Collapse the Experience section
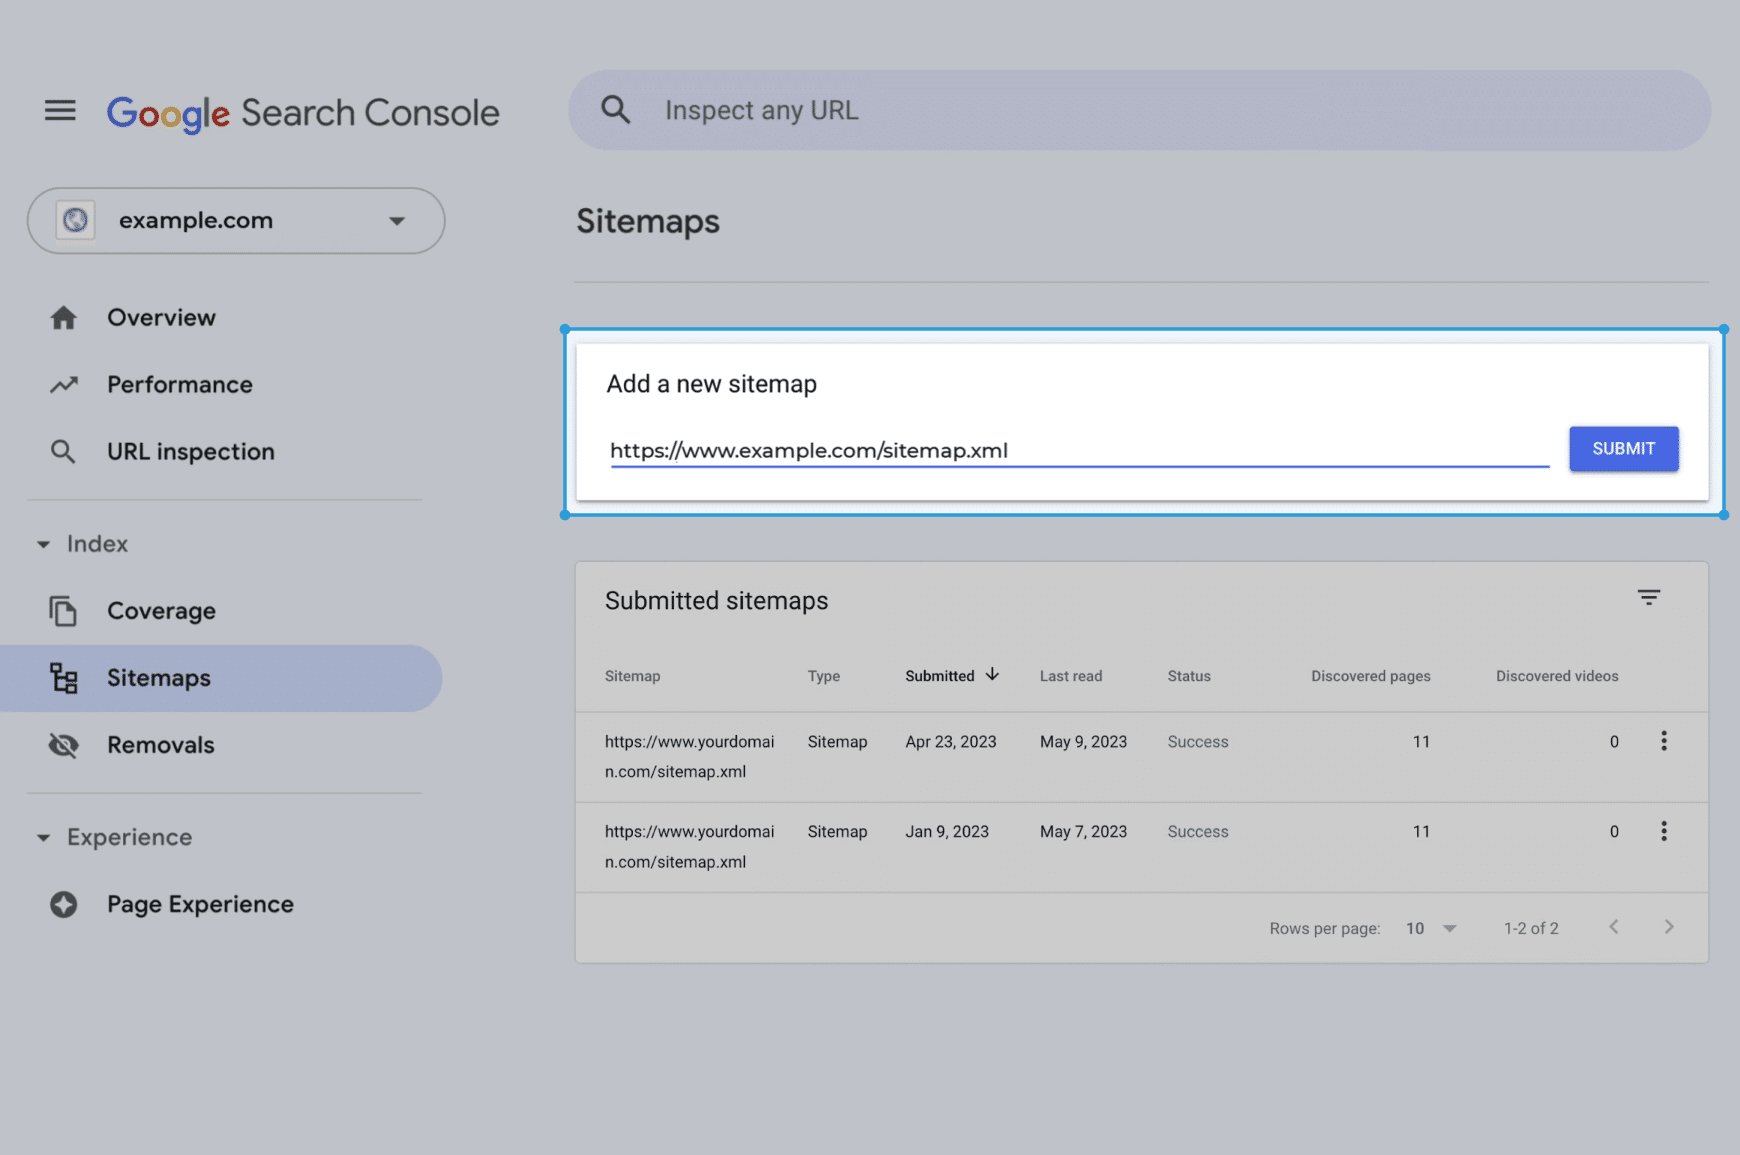 (x=114, y=837)
